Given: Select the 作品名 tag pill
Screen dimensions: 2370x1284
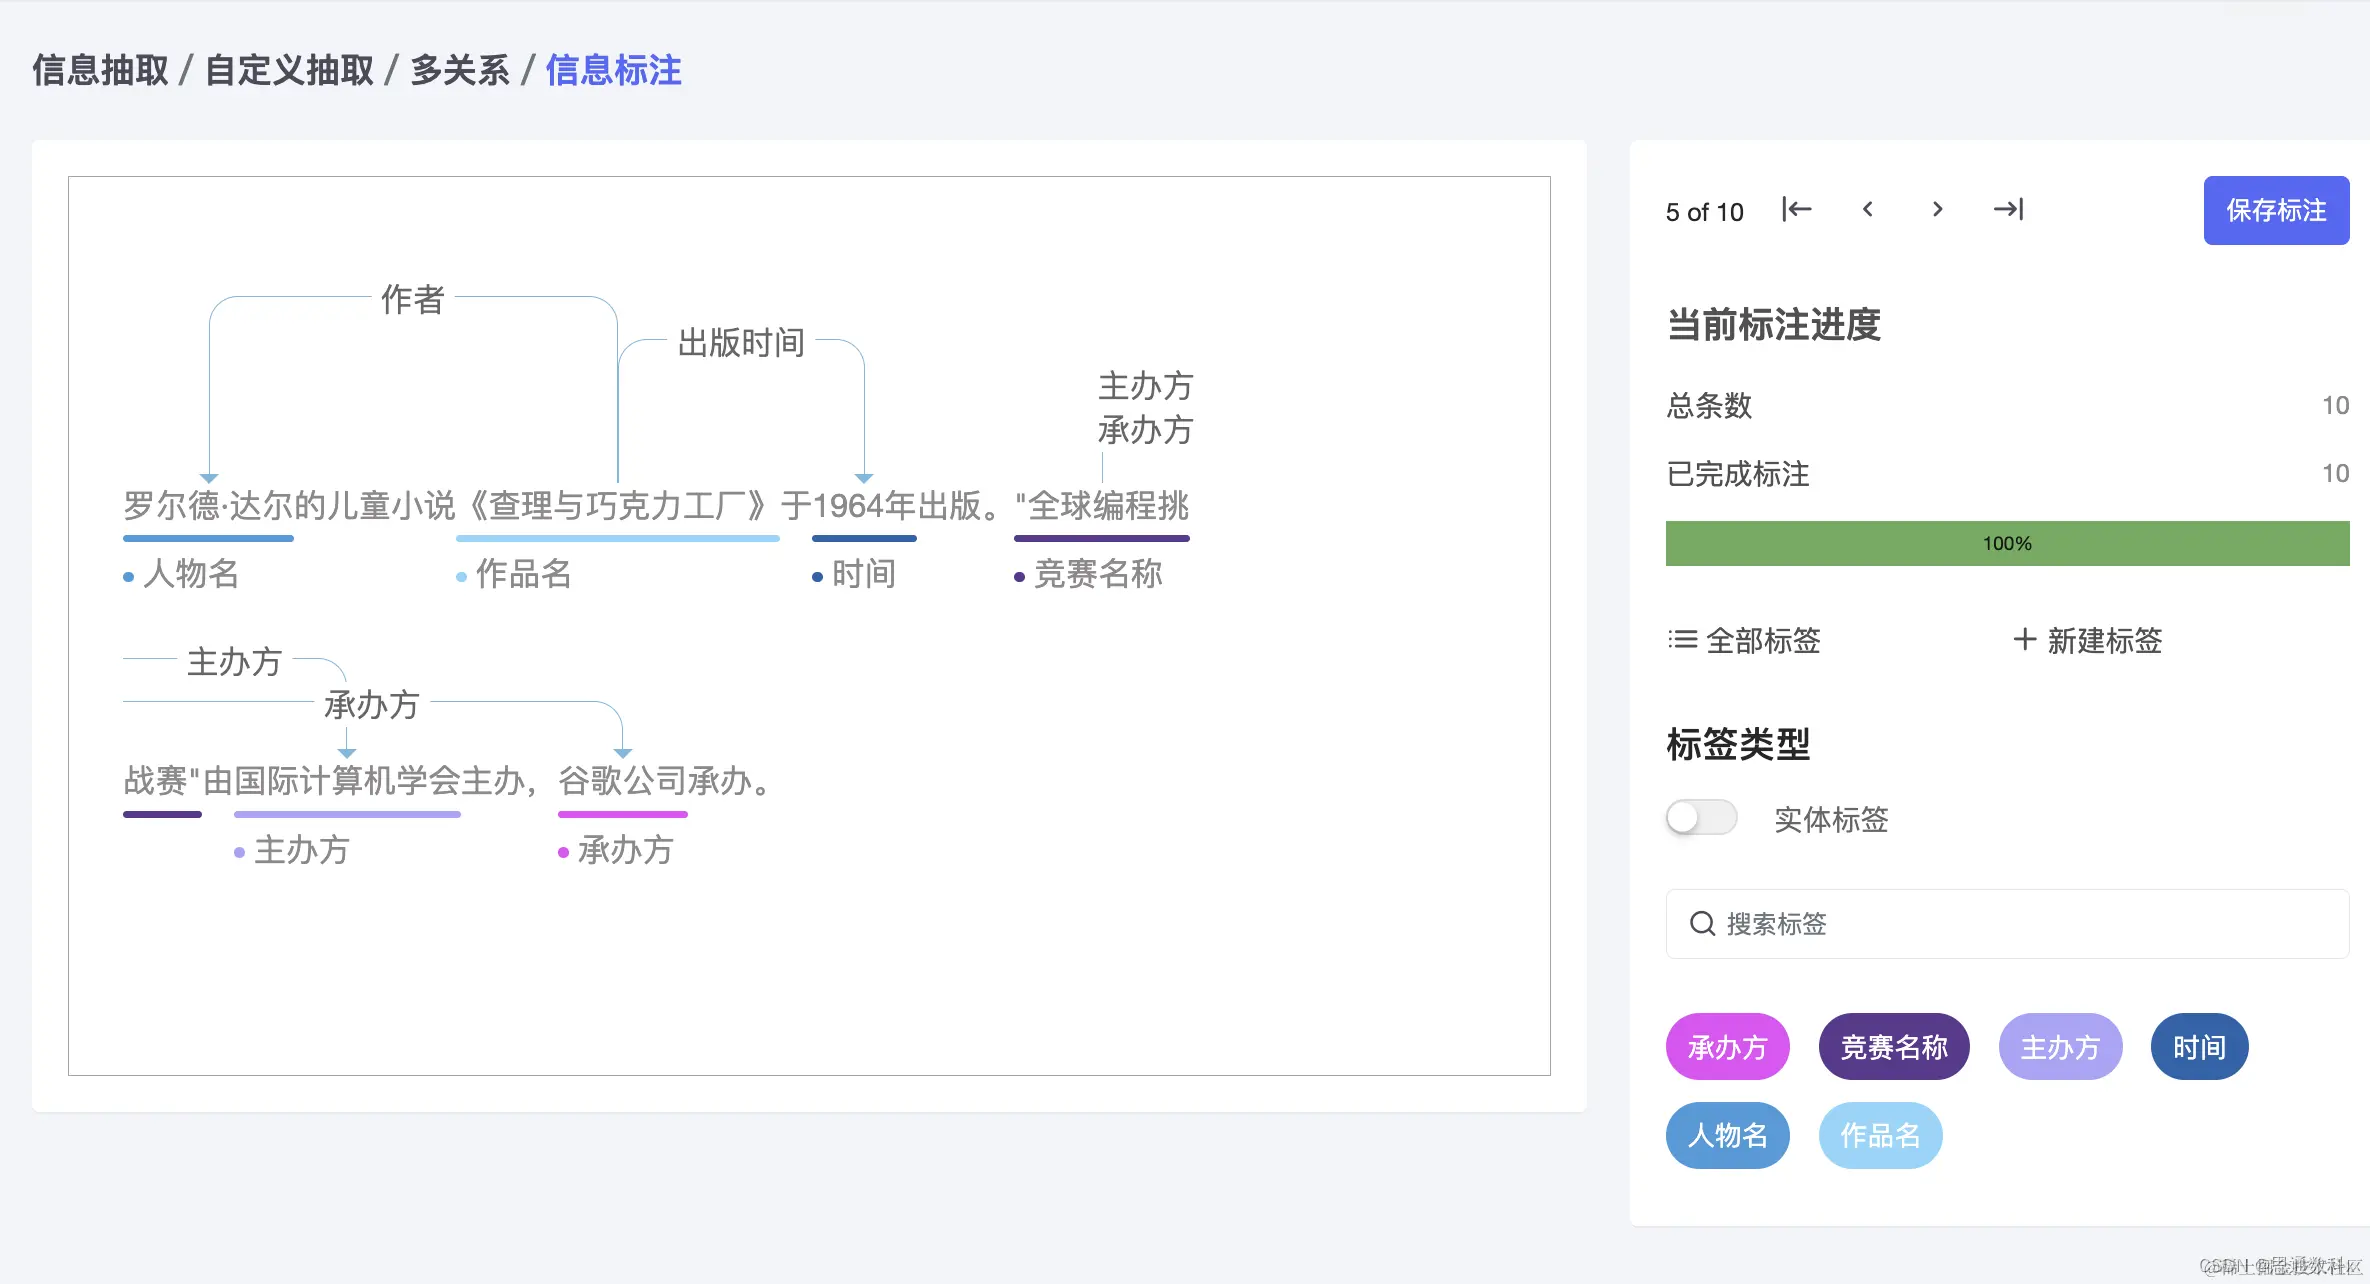Looking at the screenshot, I should [1880, 1135].
